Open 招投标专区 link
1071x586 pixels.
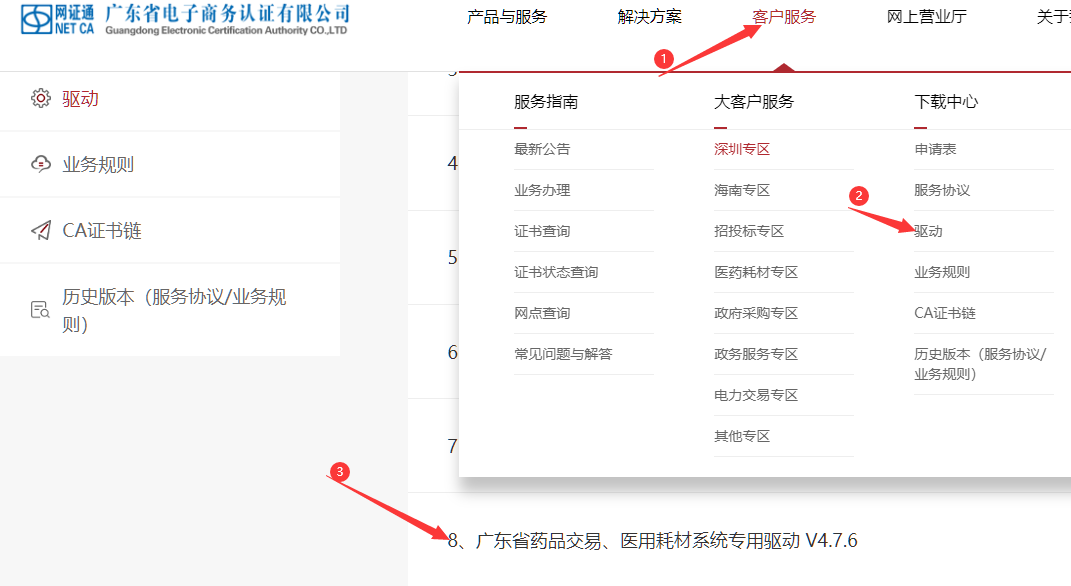click(749, 231)
